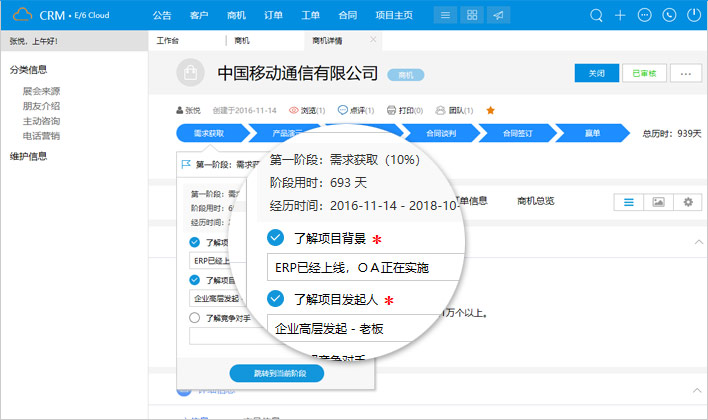This screenshot has height=420, width=708.
Task: Open the phone call icon in header
Action: [x=669, y=16]
